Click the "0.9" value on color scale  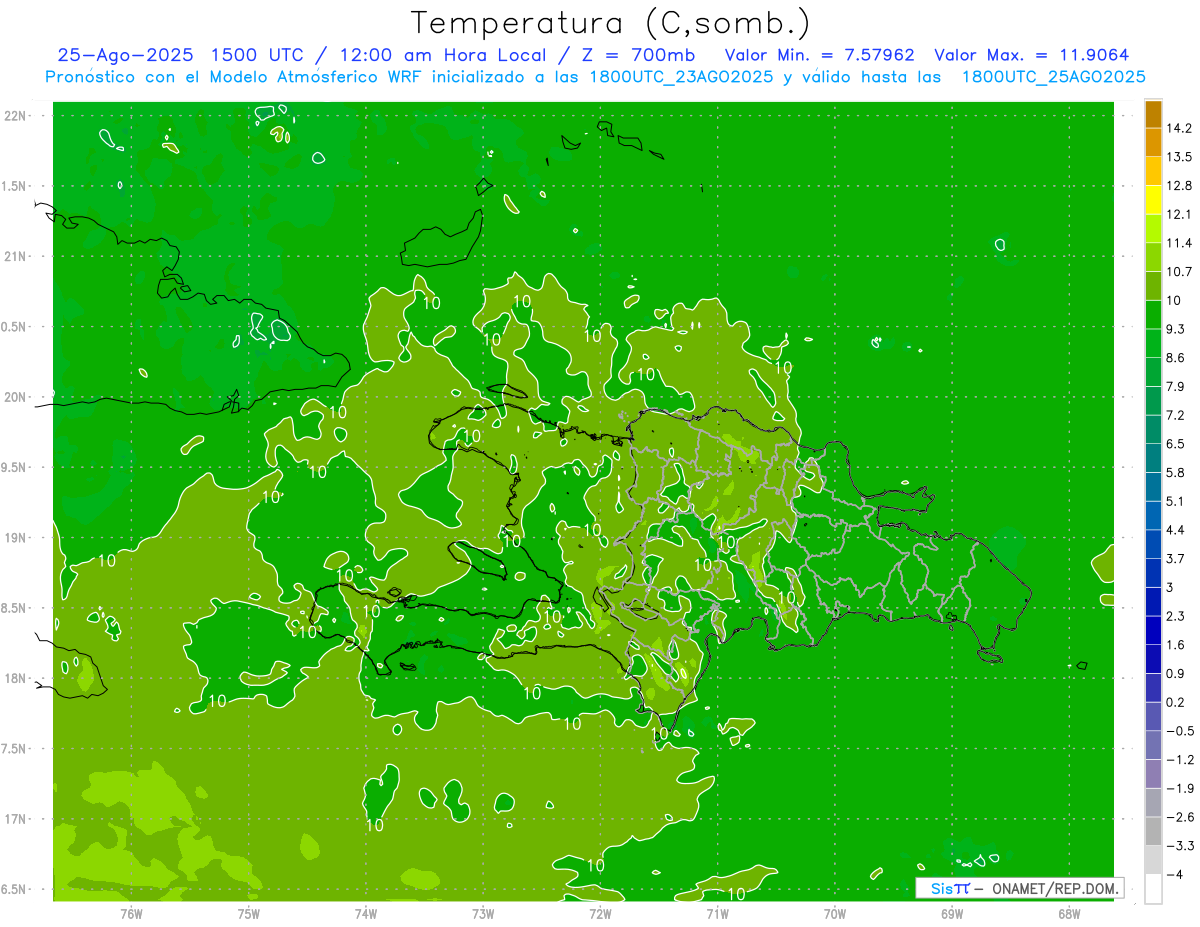coord(1176,673)
